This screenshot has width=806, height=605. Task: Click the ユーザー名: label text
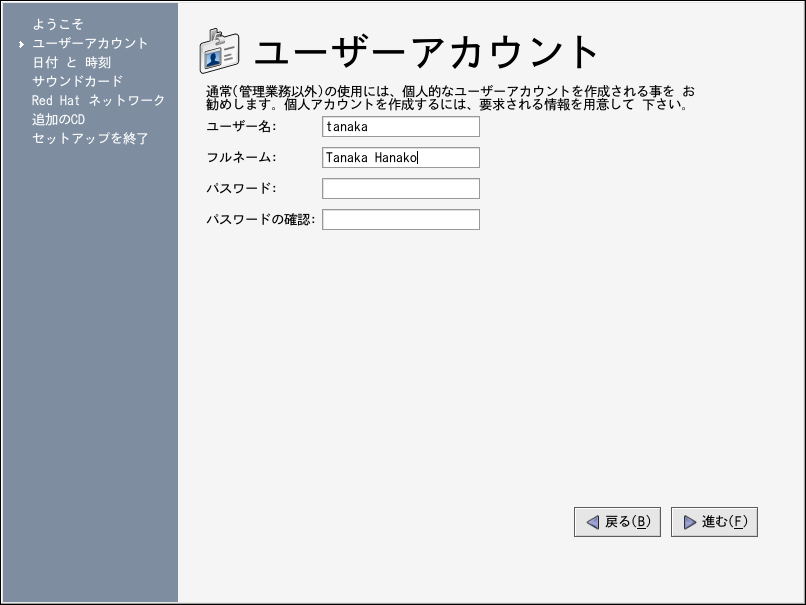pyautogui.click(x=240, y=127)
